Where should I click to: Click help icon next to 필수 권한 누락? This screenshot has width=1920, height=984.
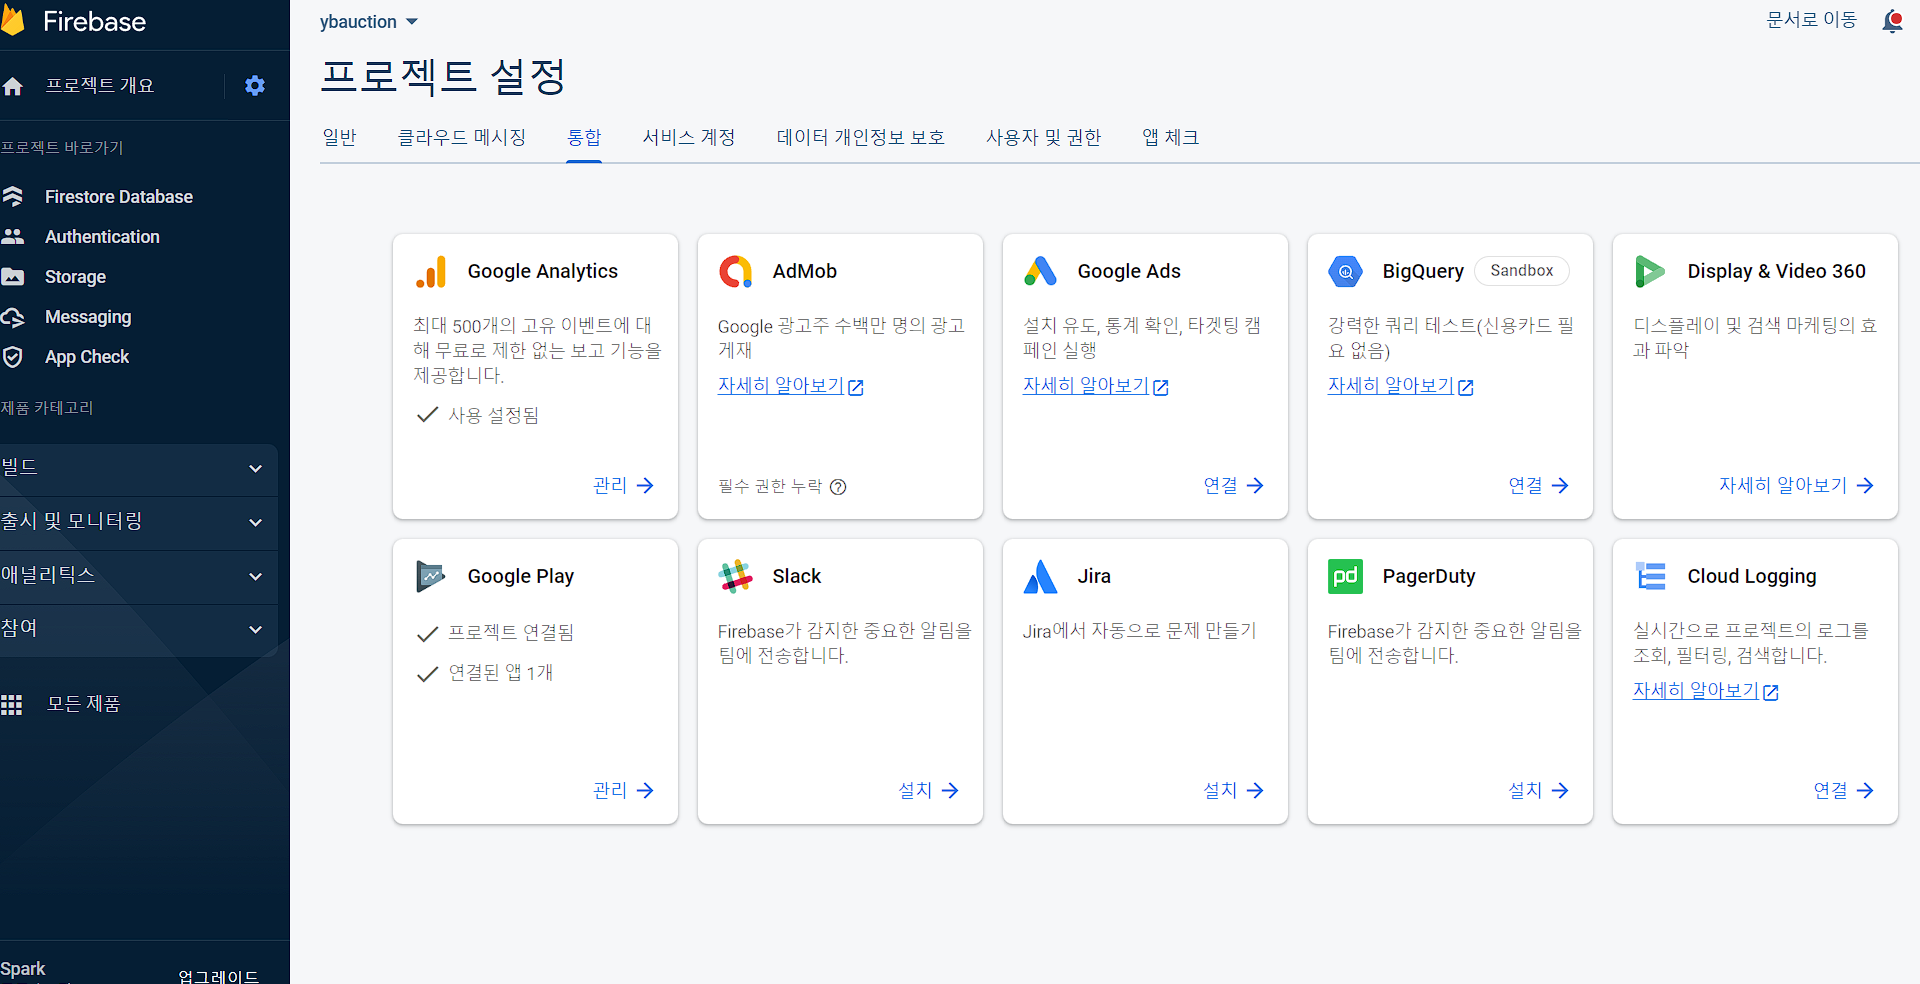pos(838,487)
